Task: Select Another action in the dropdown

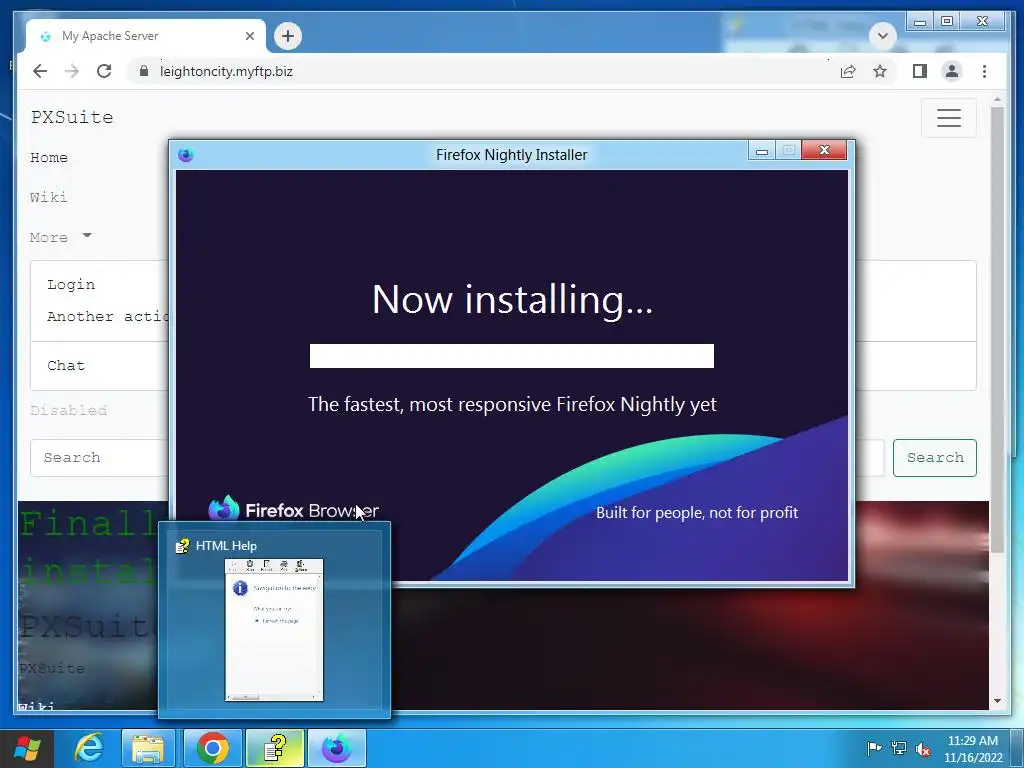Action: (107, 316)
